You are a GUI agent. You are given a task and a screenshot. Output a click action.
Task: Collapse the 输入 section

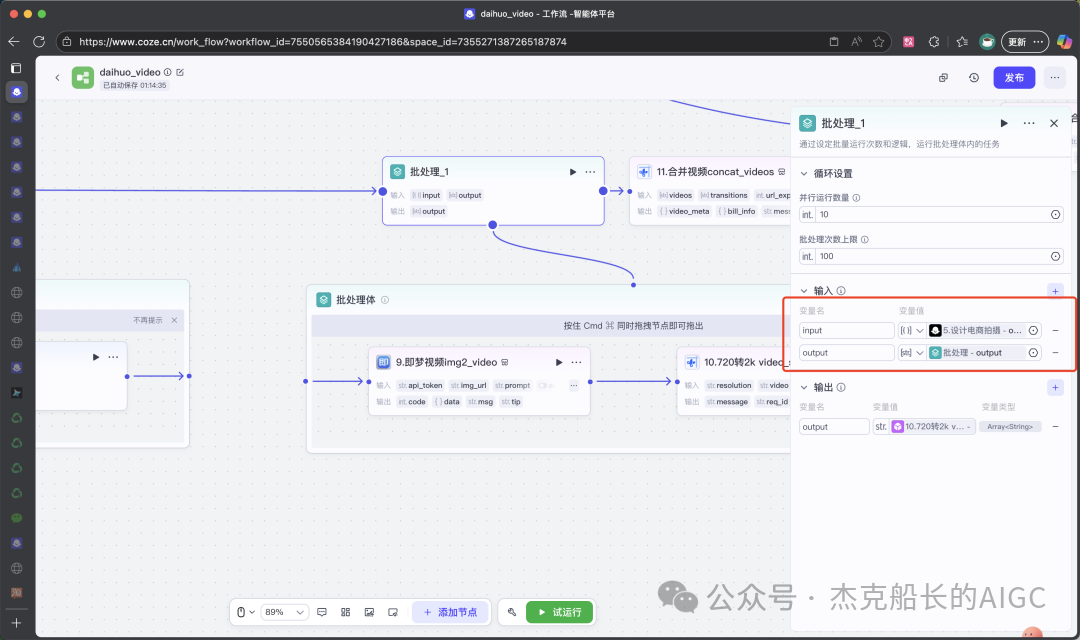coord(804,291)
